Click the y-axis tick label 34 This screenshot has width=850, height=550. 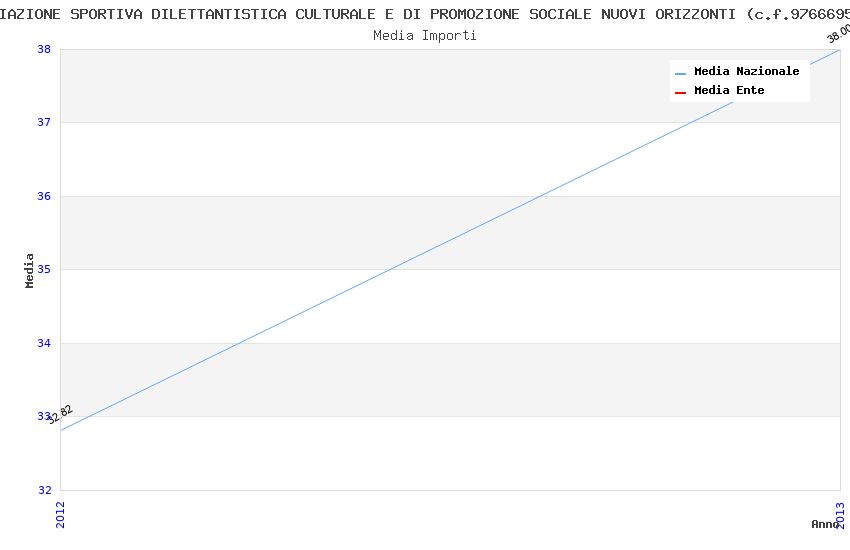point(45,343)
